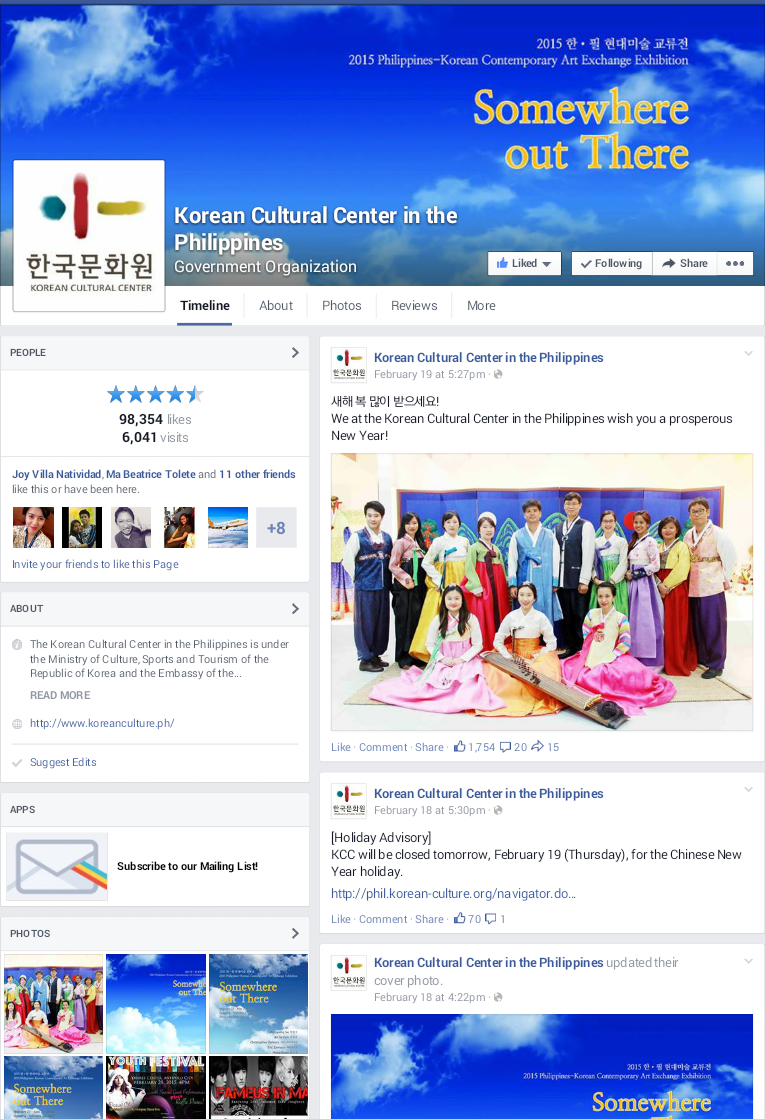This screenshot has height=1119, width=765.
Task: Open the page profile logo picture
Action: point(89,236)
